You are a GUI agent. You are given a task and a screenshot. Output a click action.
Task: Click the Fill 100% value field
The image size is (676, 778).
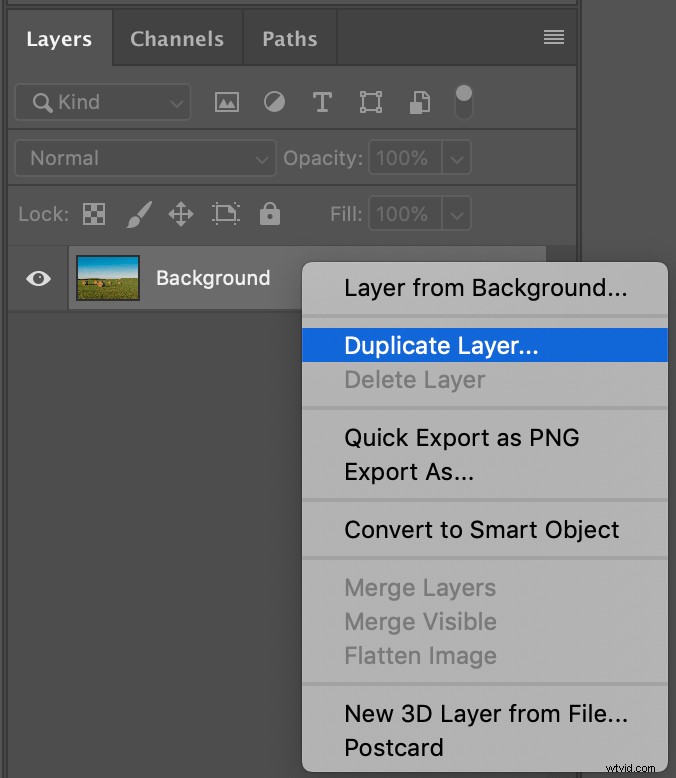point(405,214)
